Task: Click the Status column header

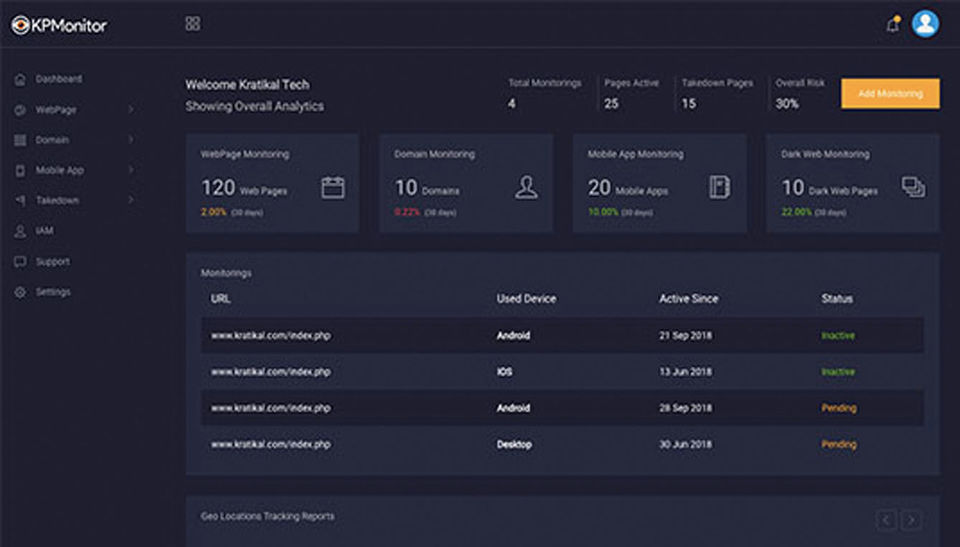Action: click(837, 298)
